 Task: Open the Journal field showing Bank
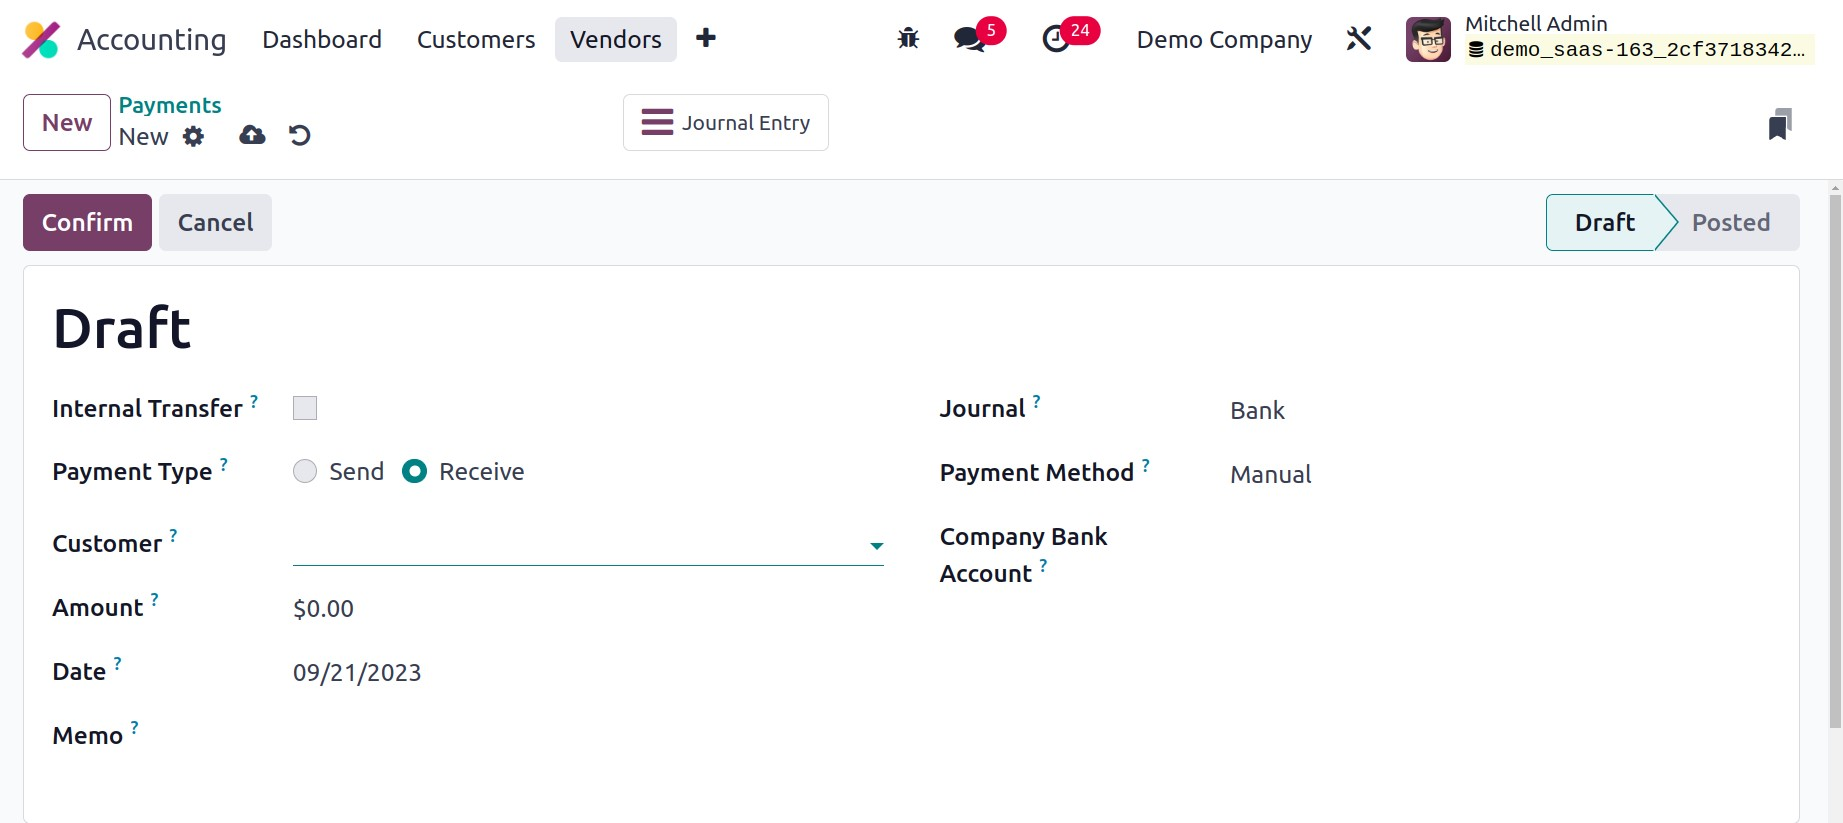point(1257,411)
